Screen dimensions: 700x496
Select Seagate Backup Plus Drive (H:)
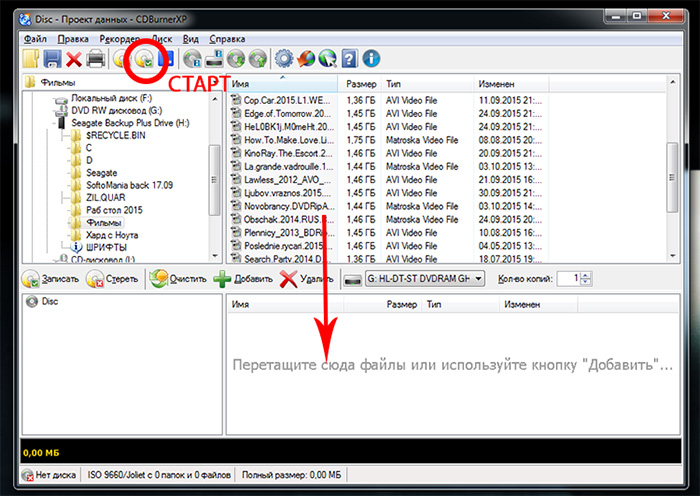pos(130,123)
